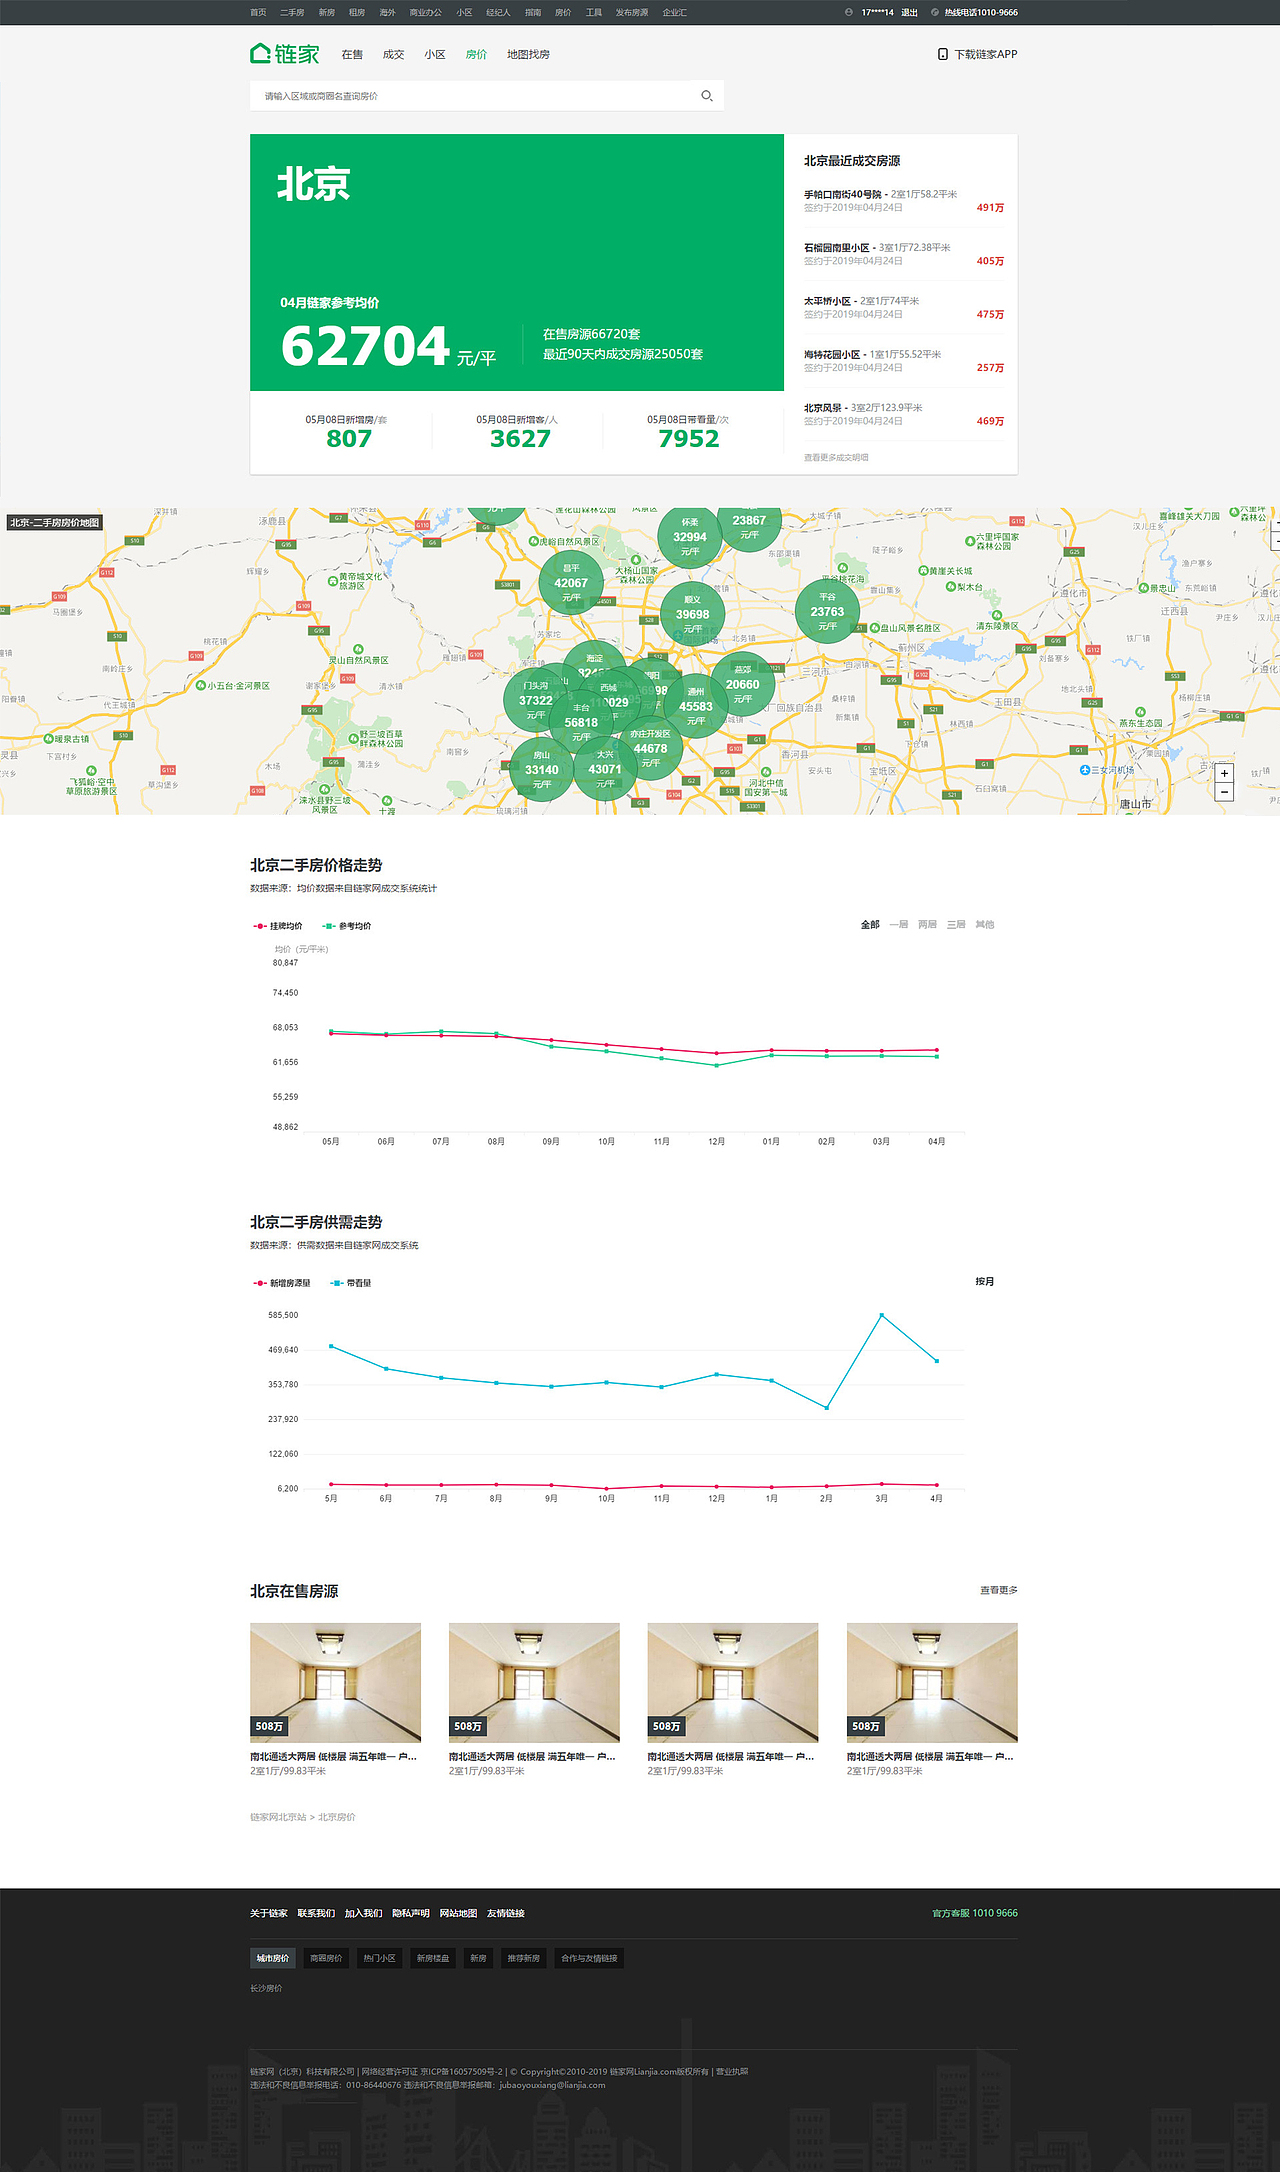
Task: Switch to footer tab 热门小区
Action: click(379, 1958)
